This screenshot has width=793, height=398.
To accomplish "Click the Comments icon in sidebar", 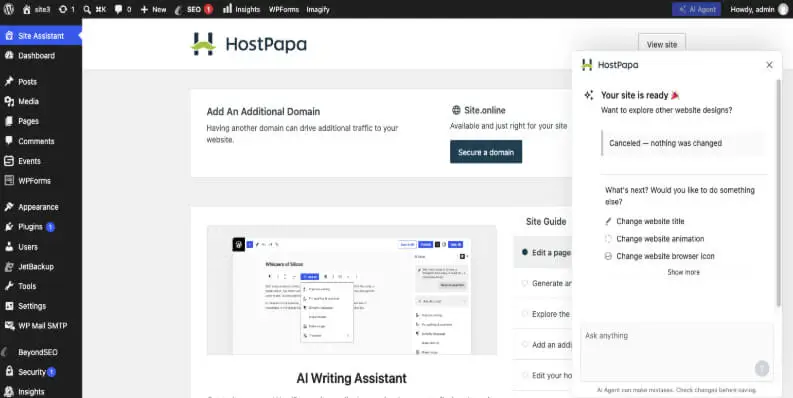I will 9,141.
